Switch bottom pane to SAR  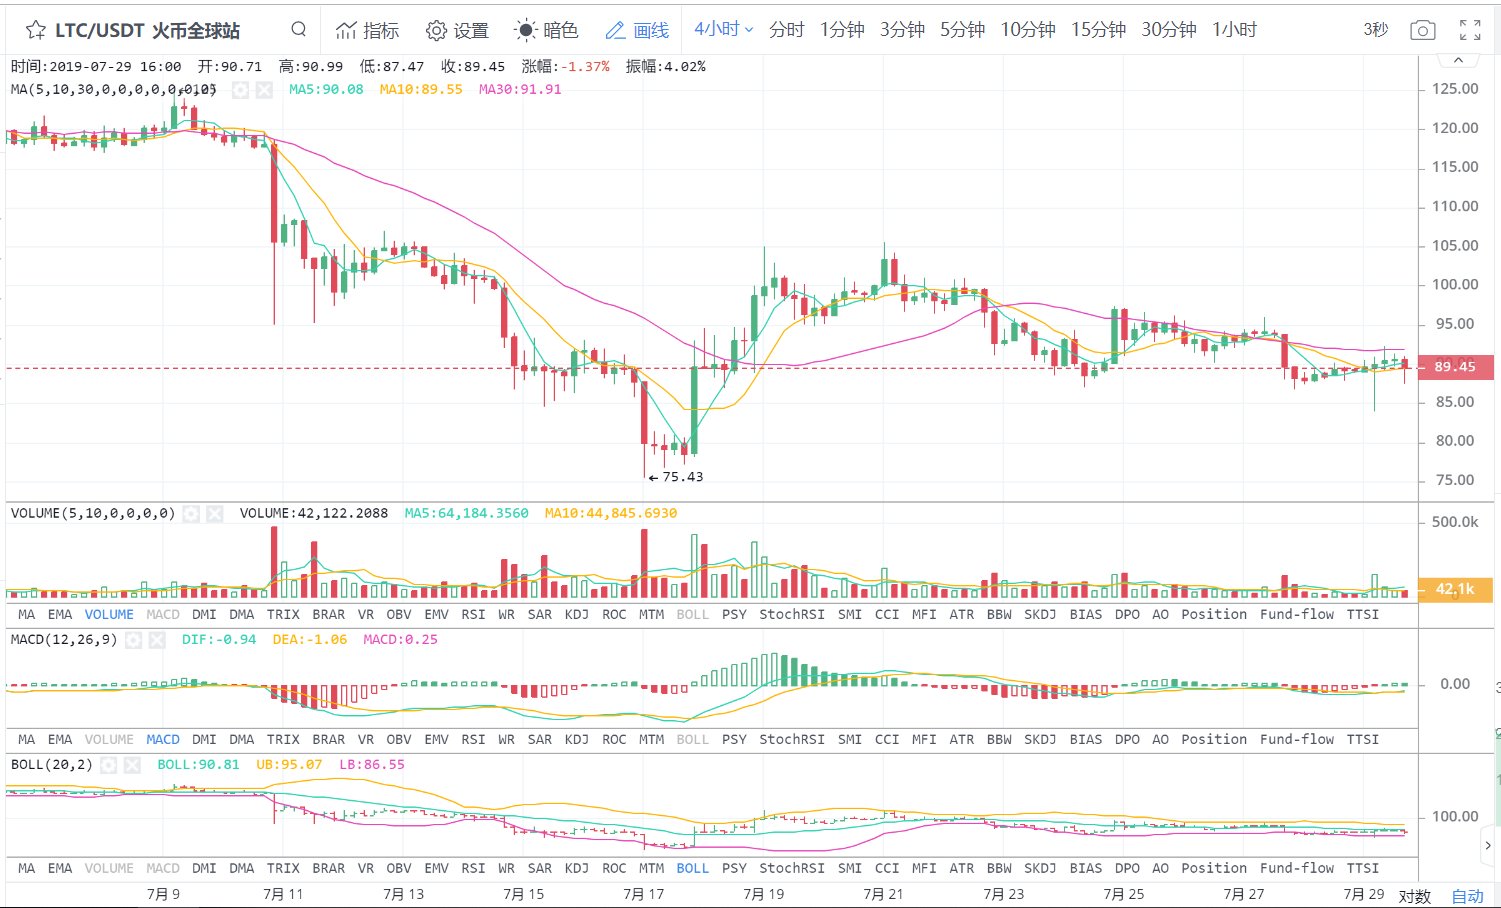(540, 869)
